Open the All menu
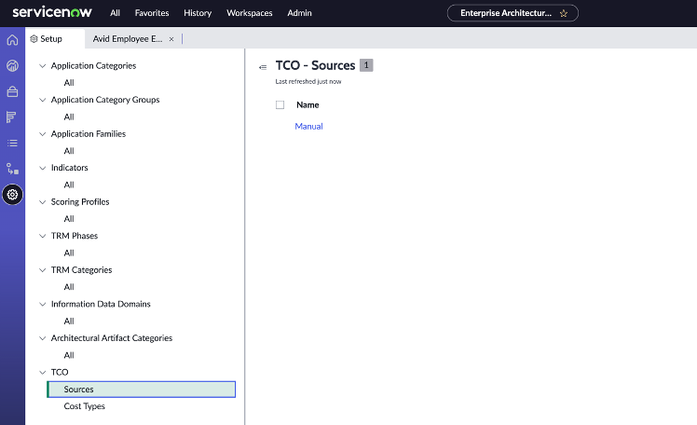The width and height of the screenshot is (697, 425). (x=115, y=13)
